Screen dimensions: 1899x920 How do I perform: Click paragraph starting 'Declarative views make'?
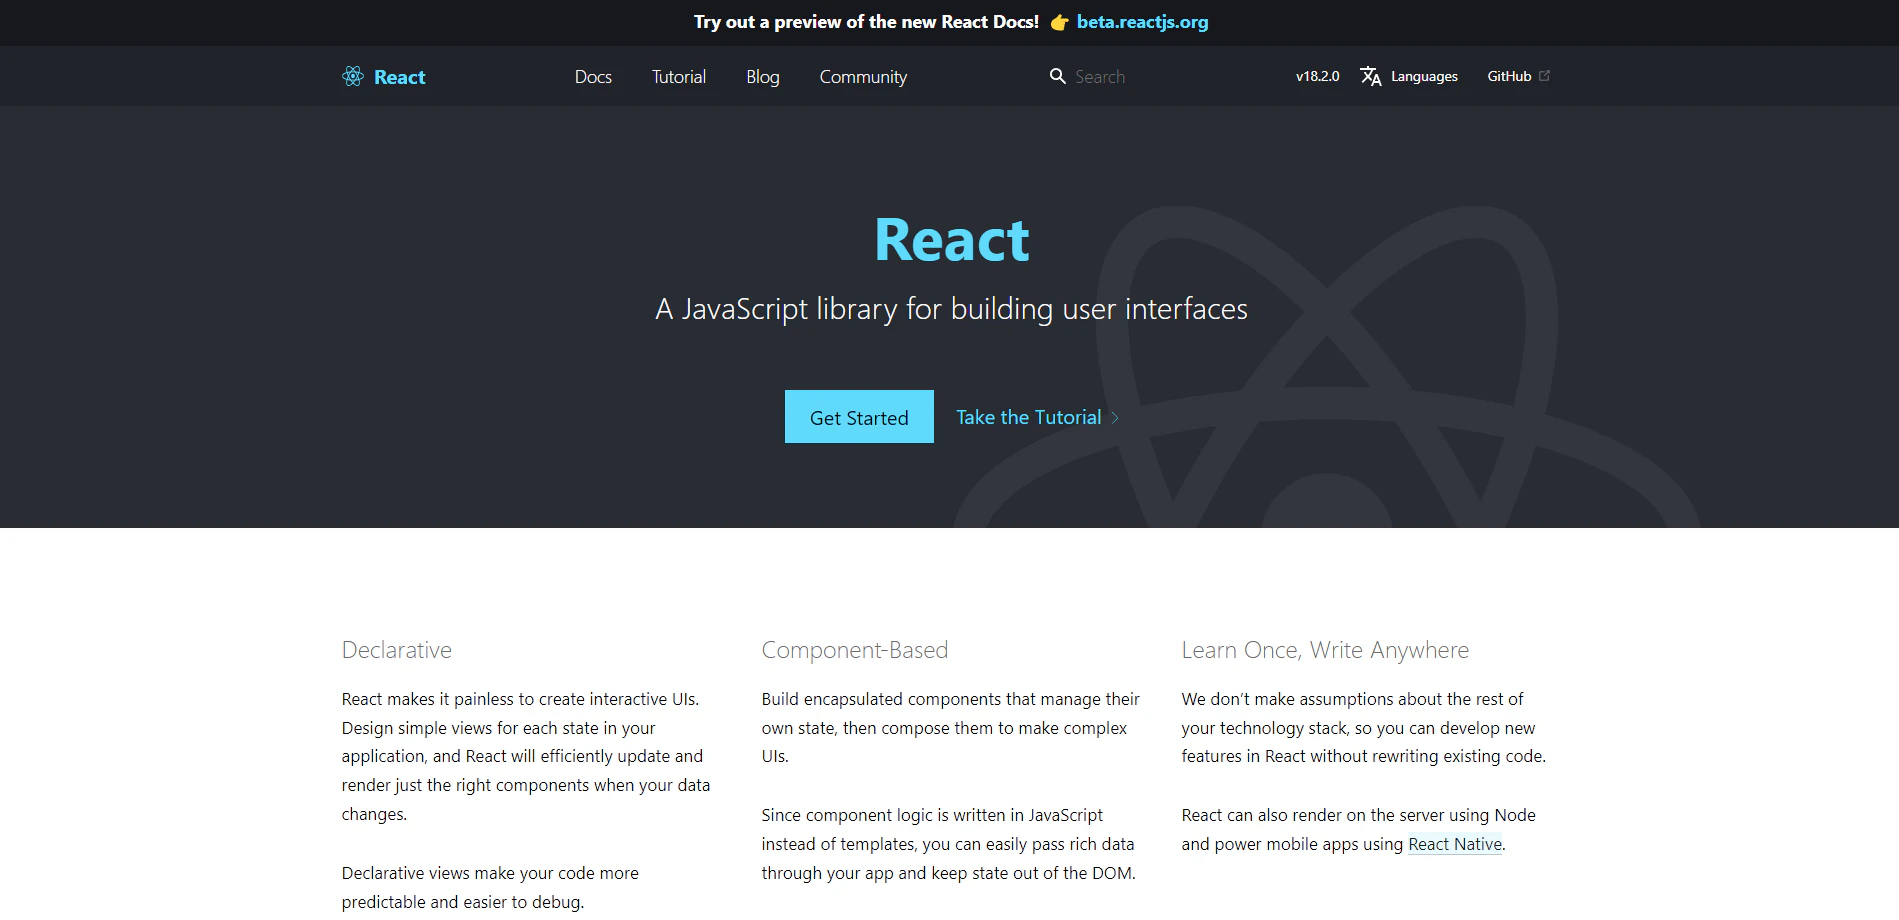[x=490, y=887]
